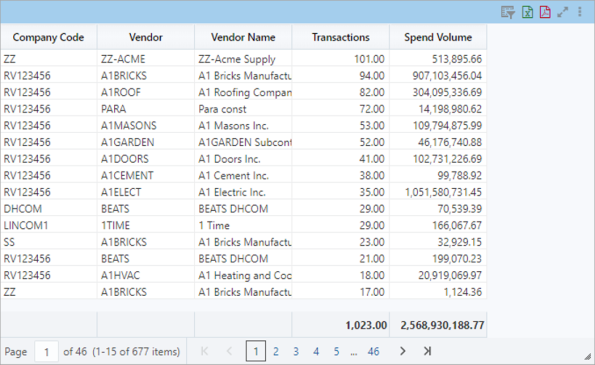Image resolution: width=595 pixels, height=365 pixels.
Task: Select the A1ROOF vendor cell
Action: [146, 92]
